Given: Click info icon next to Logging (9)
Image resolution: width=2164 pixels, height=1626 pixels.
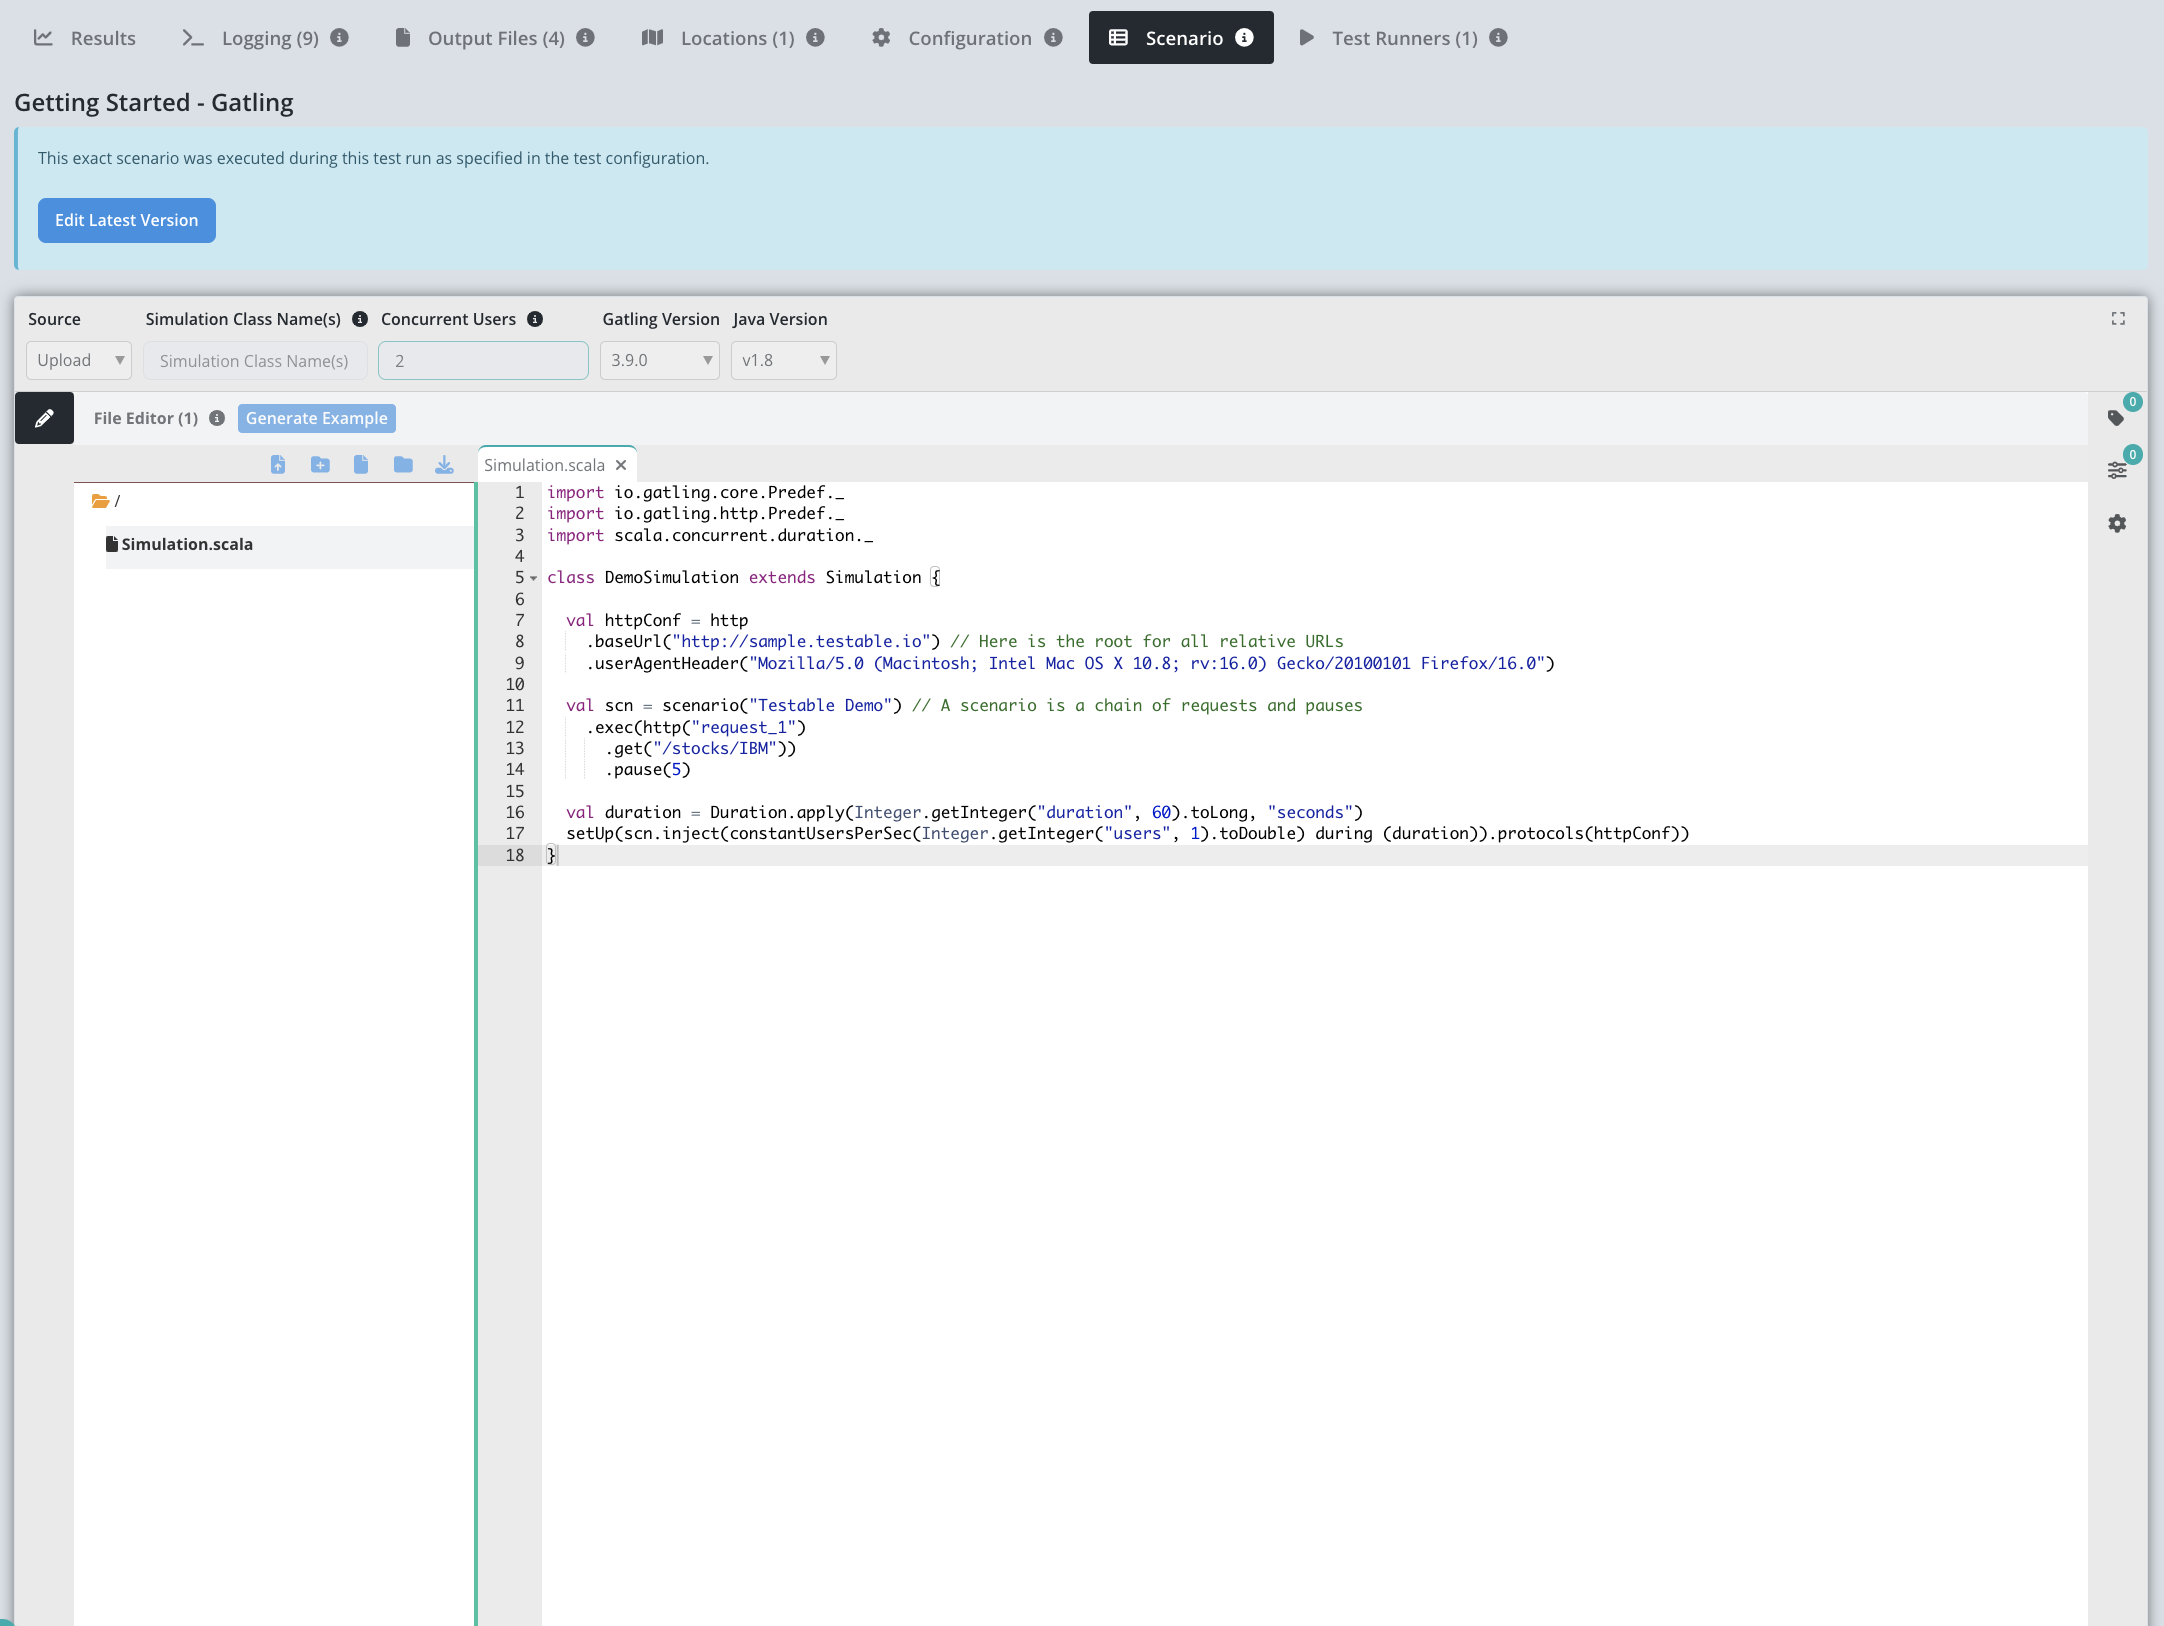Looking at the screenshot, I should 340,38.
